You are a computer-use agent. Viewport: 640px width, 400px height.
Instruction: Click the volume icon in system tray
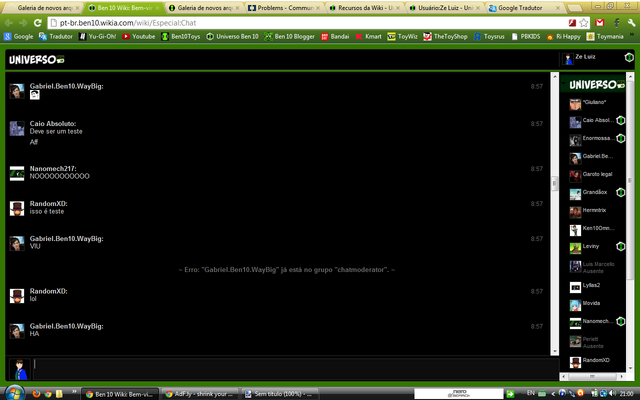[x=612, y=393]
